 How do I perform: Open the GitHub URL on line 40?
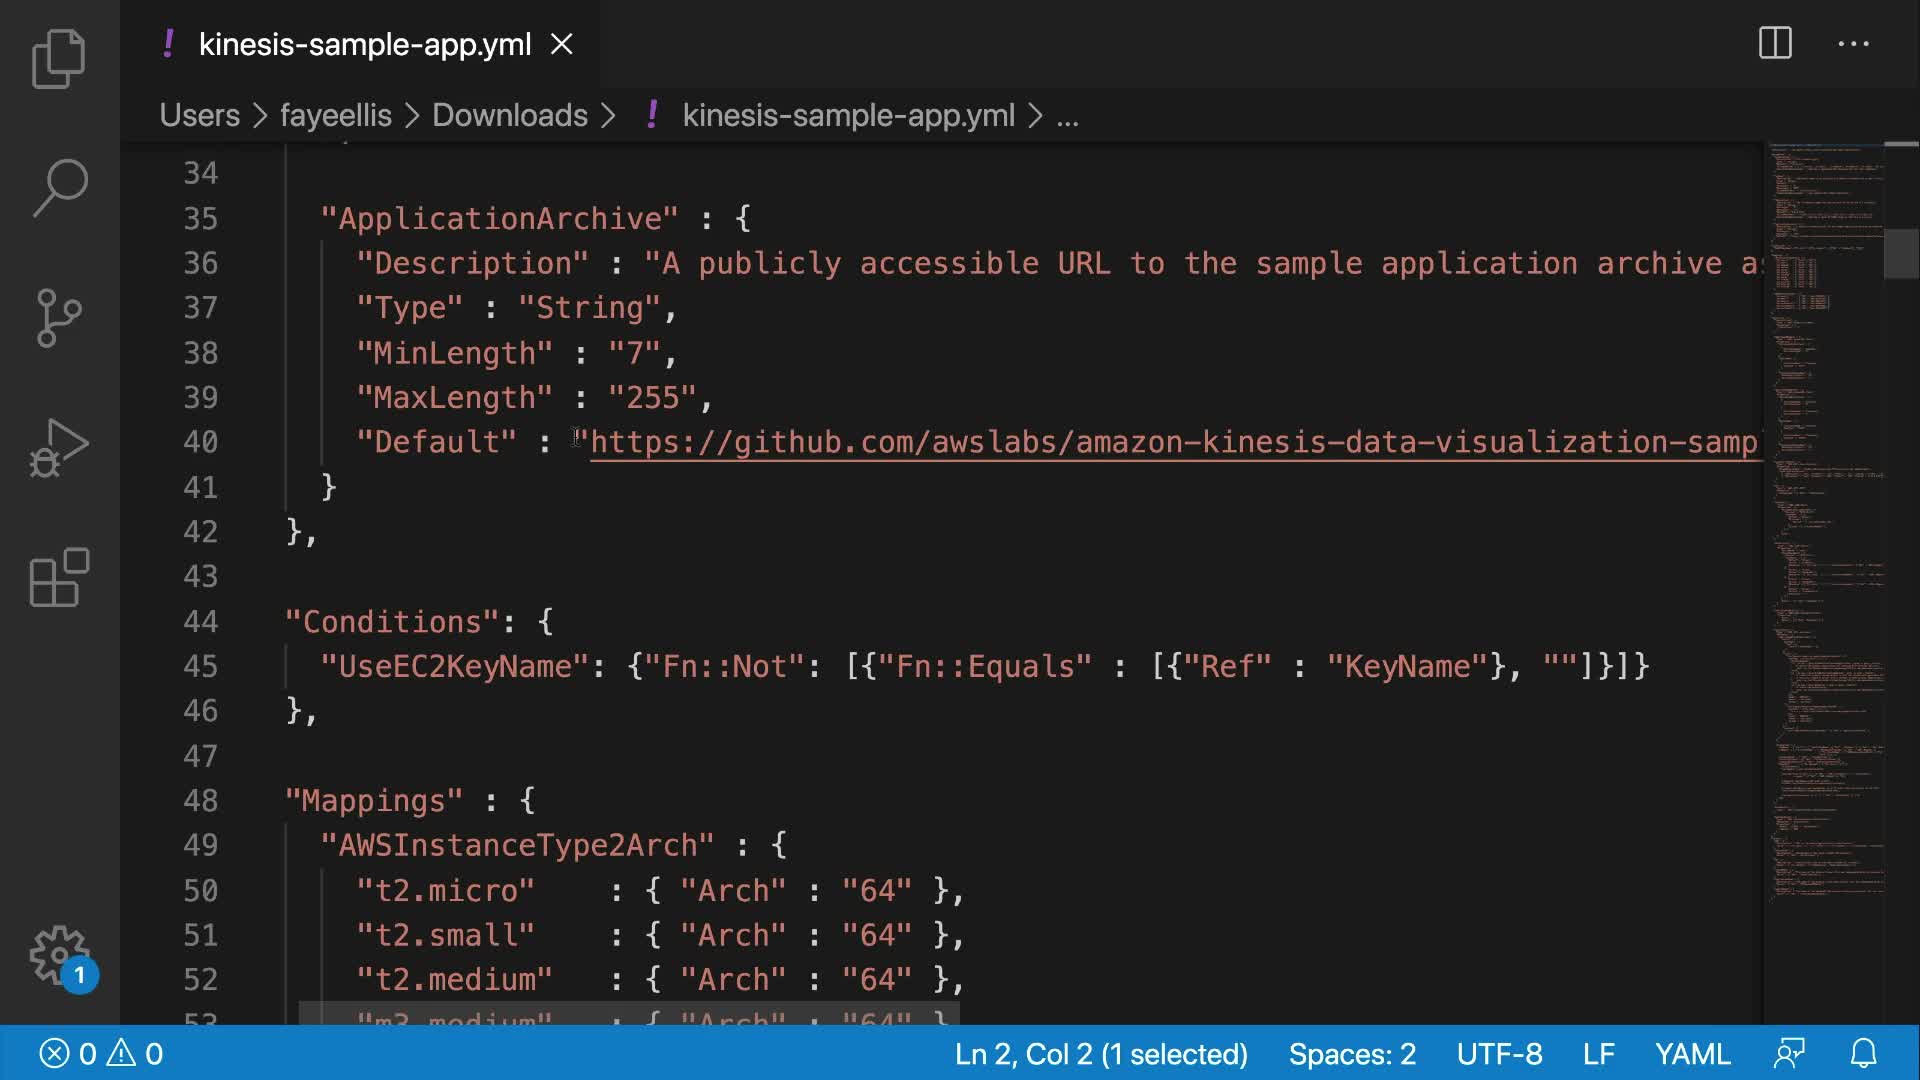[x=1170, y=442]
